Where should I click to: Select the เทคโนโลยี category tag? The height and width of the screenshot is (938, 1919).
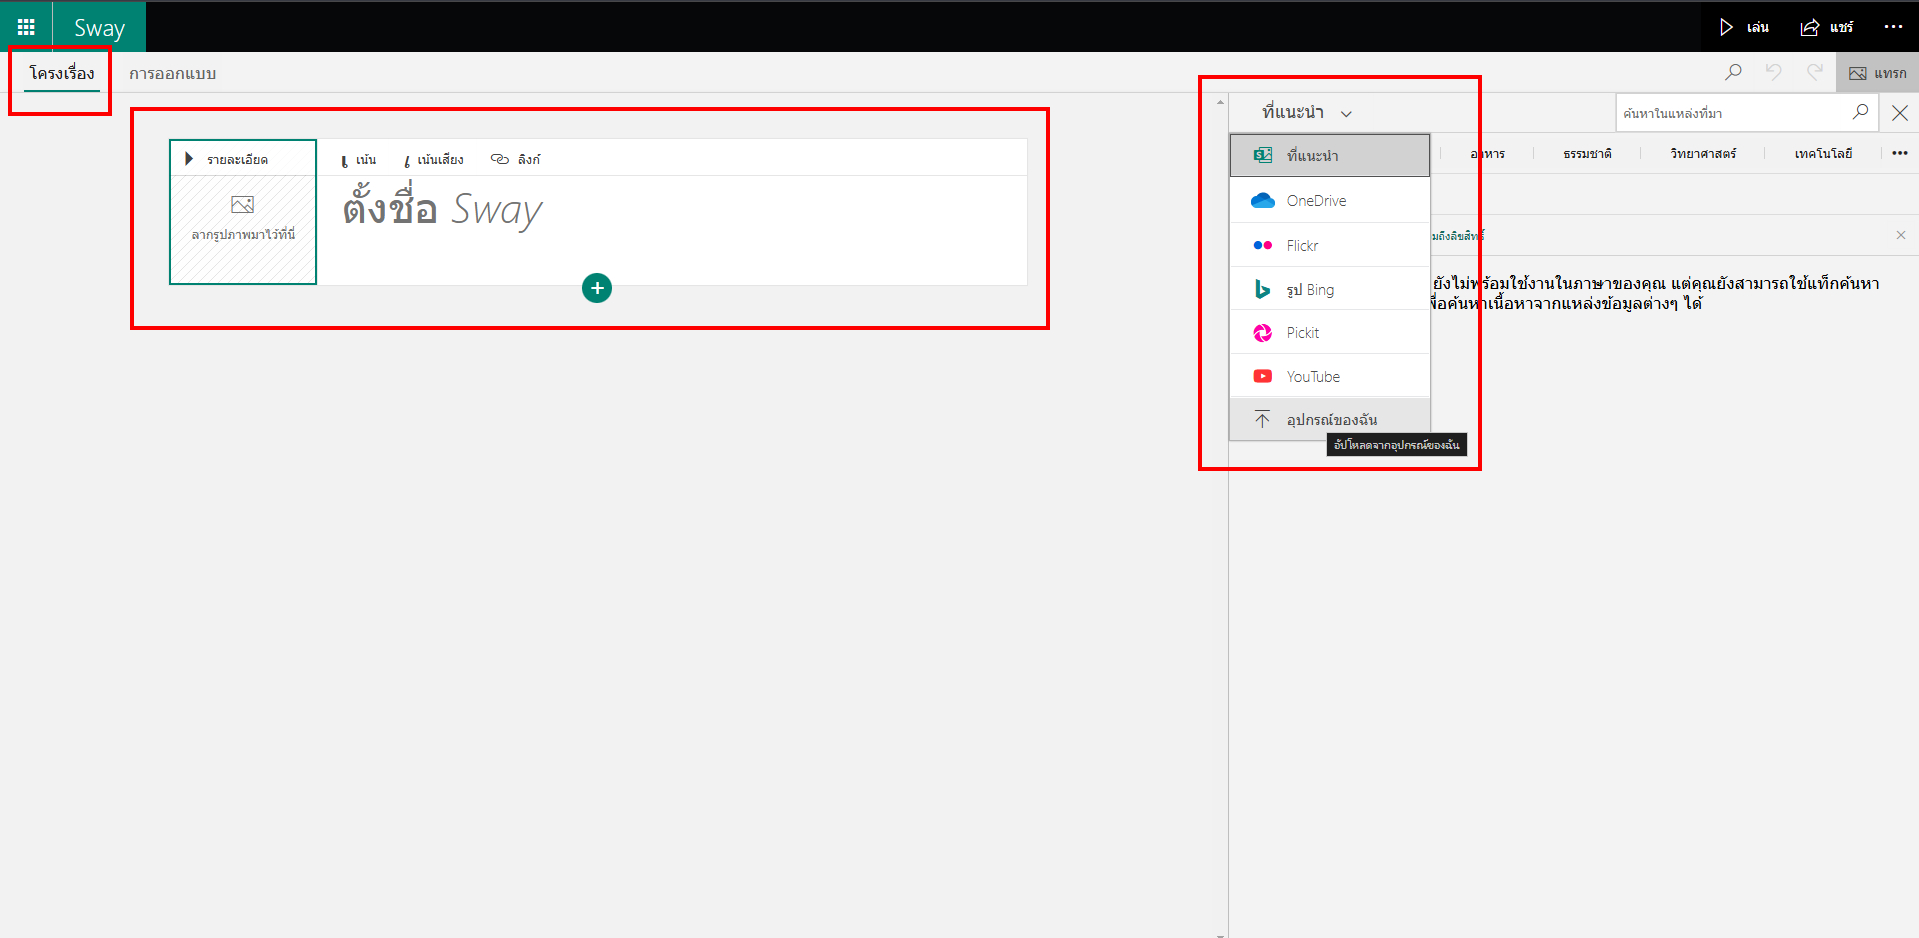point(1823,153)
